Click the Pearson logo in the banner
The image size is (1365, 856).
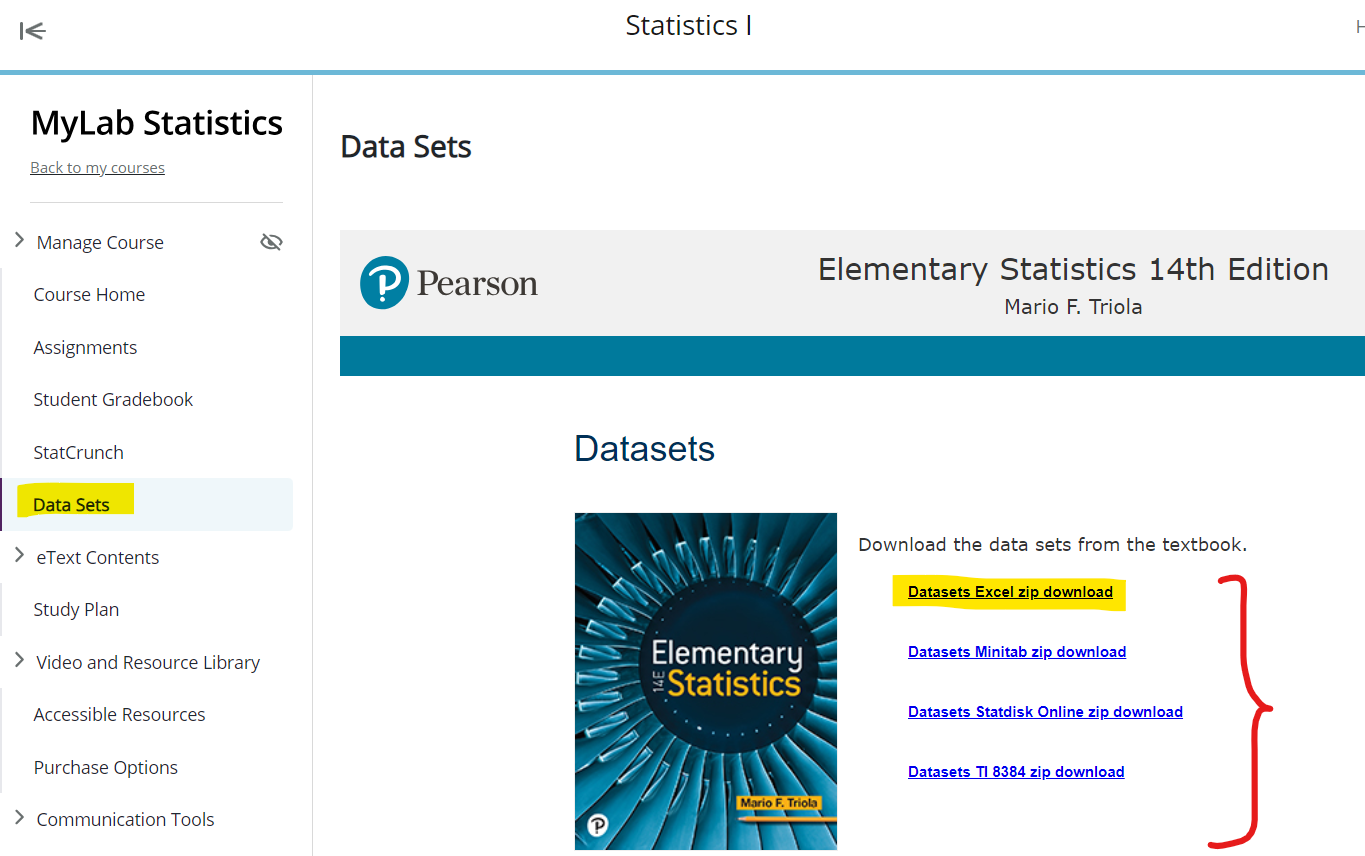449,283
